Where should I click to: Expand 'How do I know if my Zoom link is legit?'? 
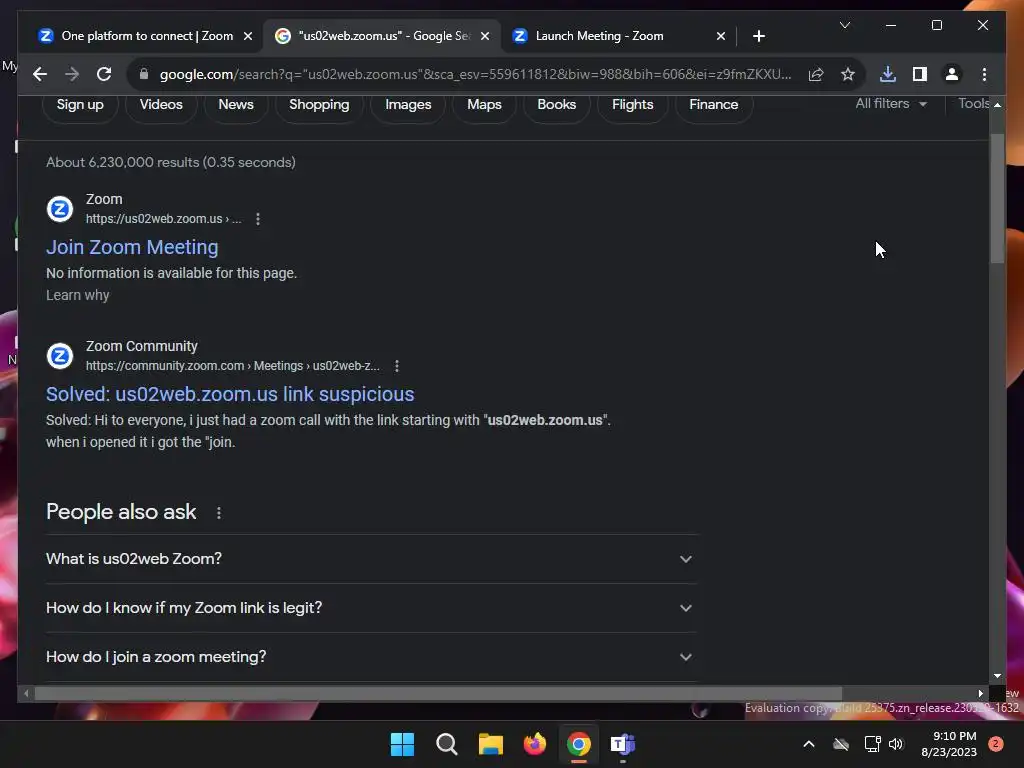[371, 608]
